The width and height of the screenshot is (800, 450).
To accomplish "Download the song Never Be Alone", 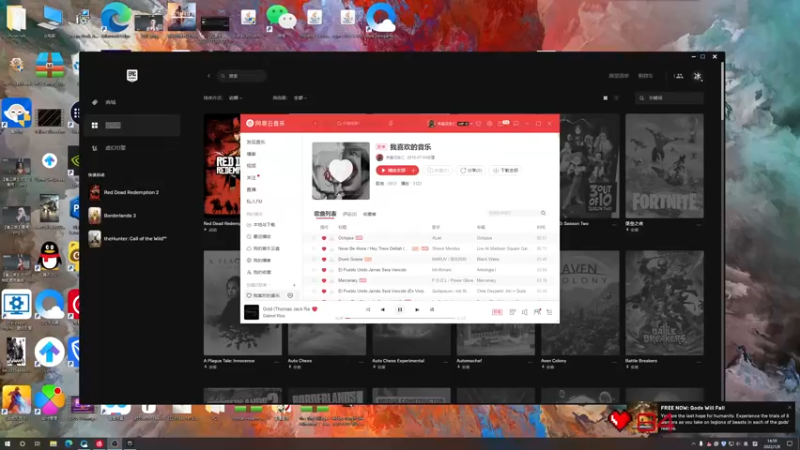I will (332, 249).
